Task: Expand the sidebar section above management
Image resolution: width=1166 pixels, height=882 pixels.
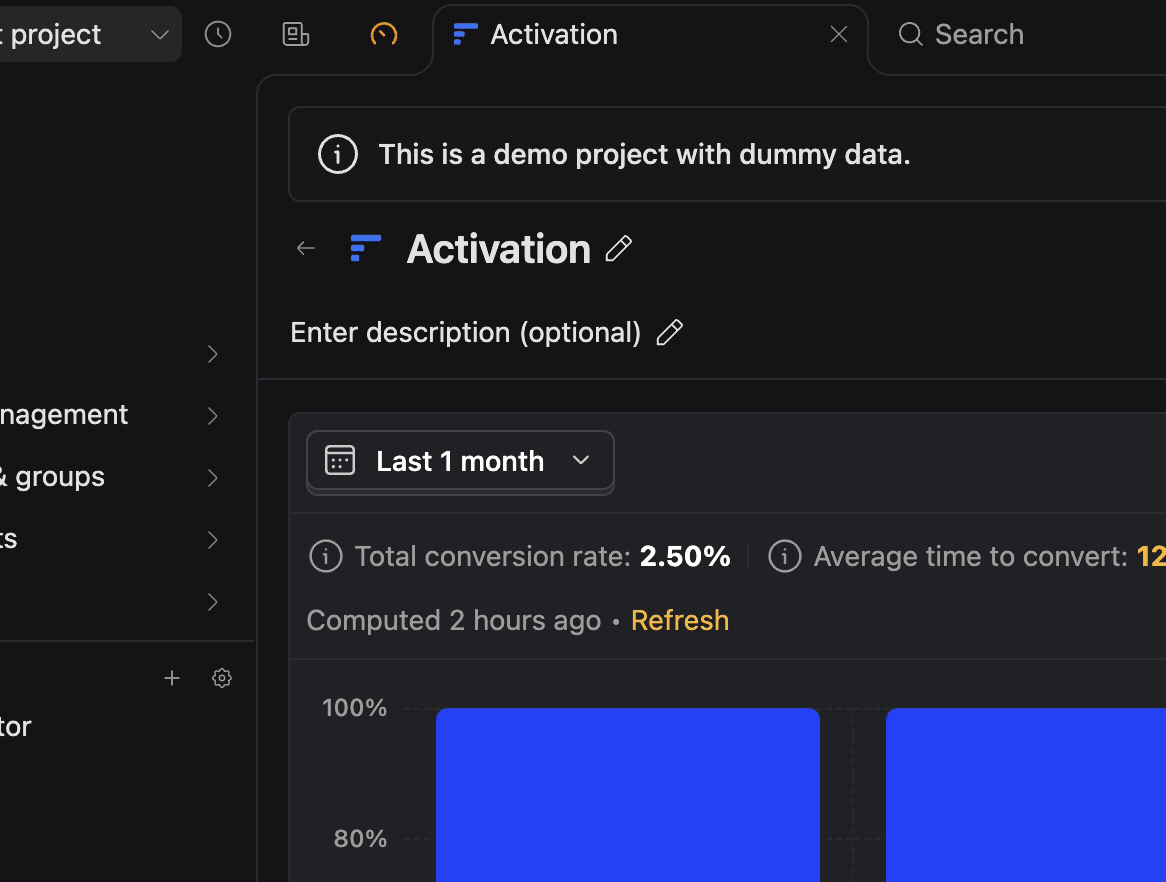Action: [213, 354]
